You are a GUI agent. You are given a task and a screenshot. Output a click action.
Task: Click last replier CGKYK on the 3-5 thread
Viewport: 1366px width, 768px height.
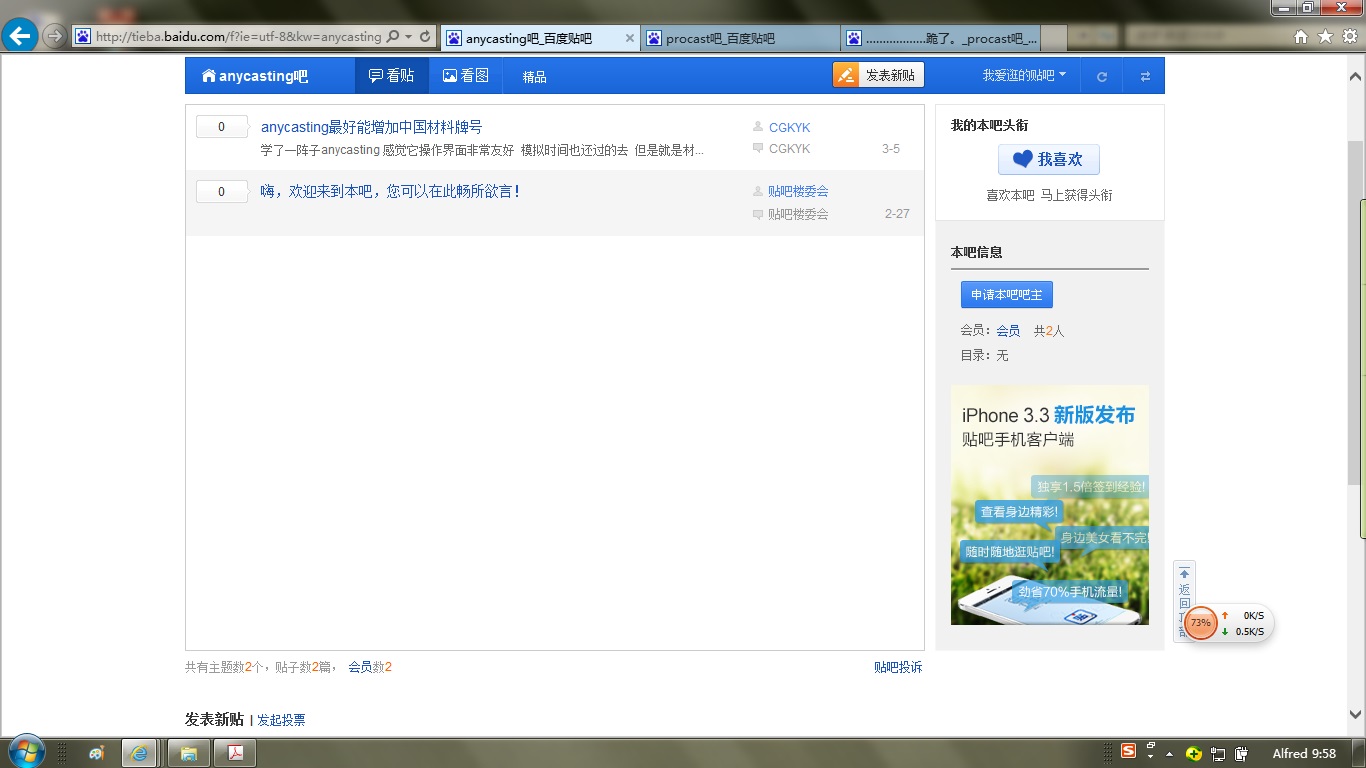point(790,149)
